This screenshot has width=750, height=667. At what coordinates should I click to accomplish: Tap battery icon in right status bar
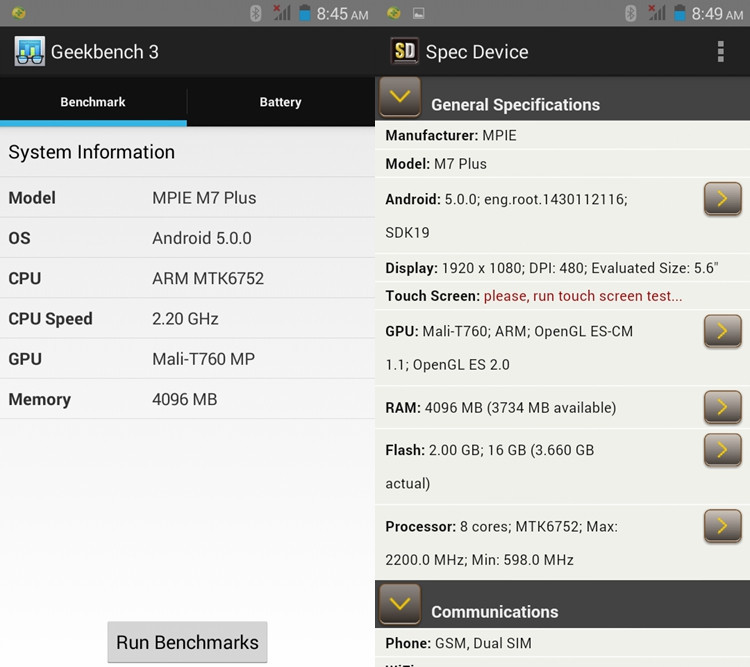point(679,13)
